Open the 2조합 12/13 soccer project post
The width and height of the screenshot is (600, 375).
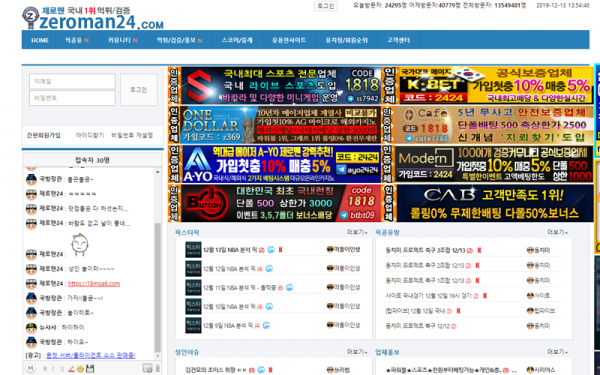coord(424,266)
